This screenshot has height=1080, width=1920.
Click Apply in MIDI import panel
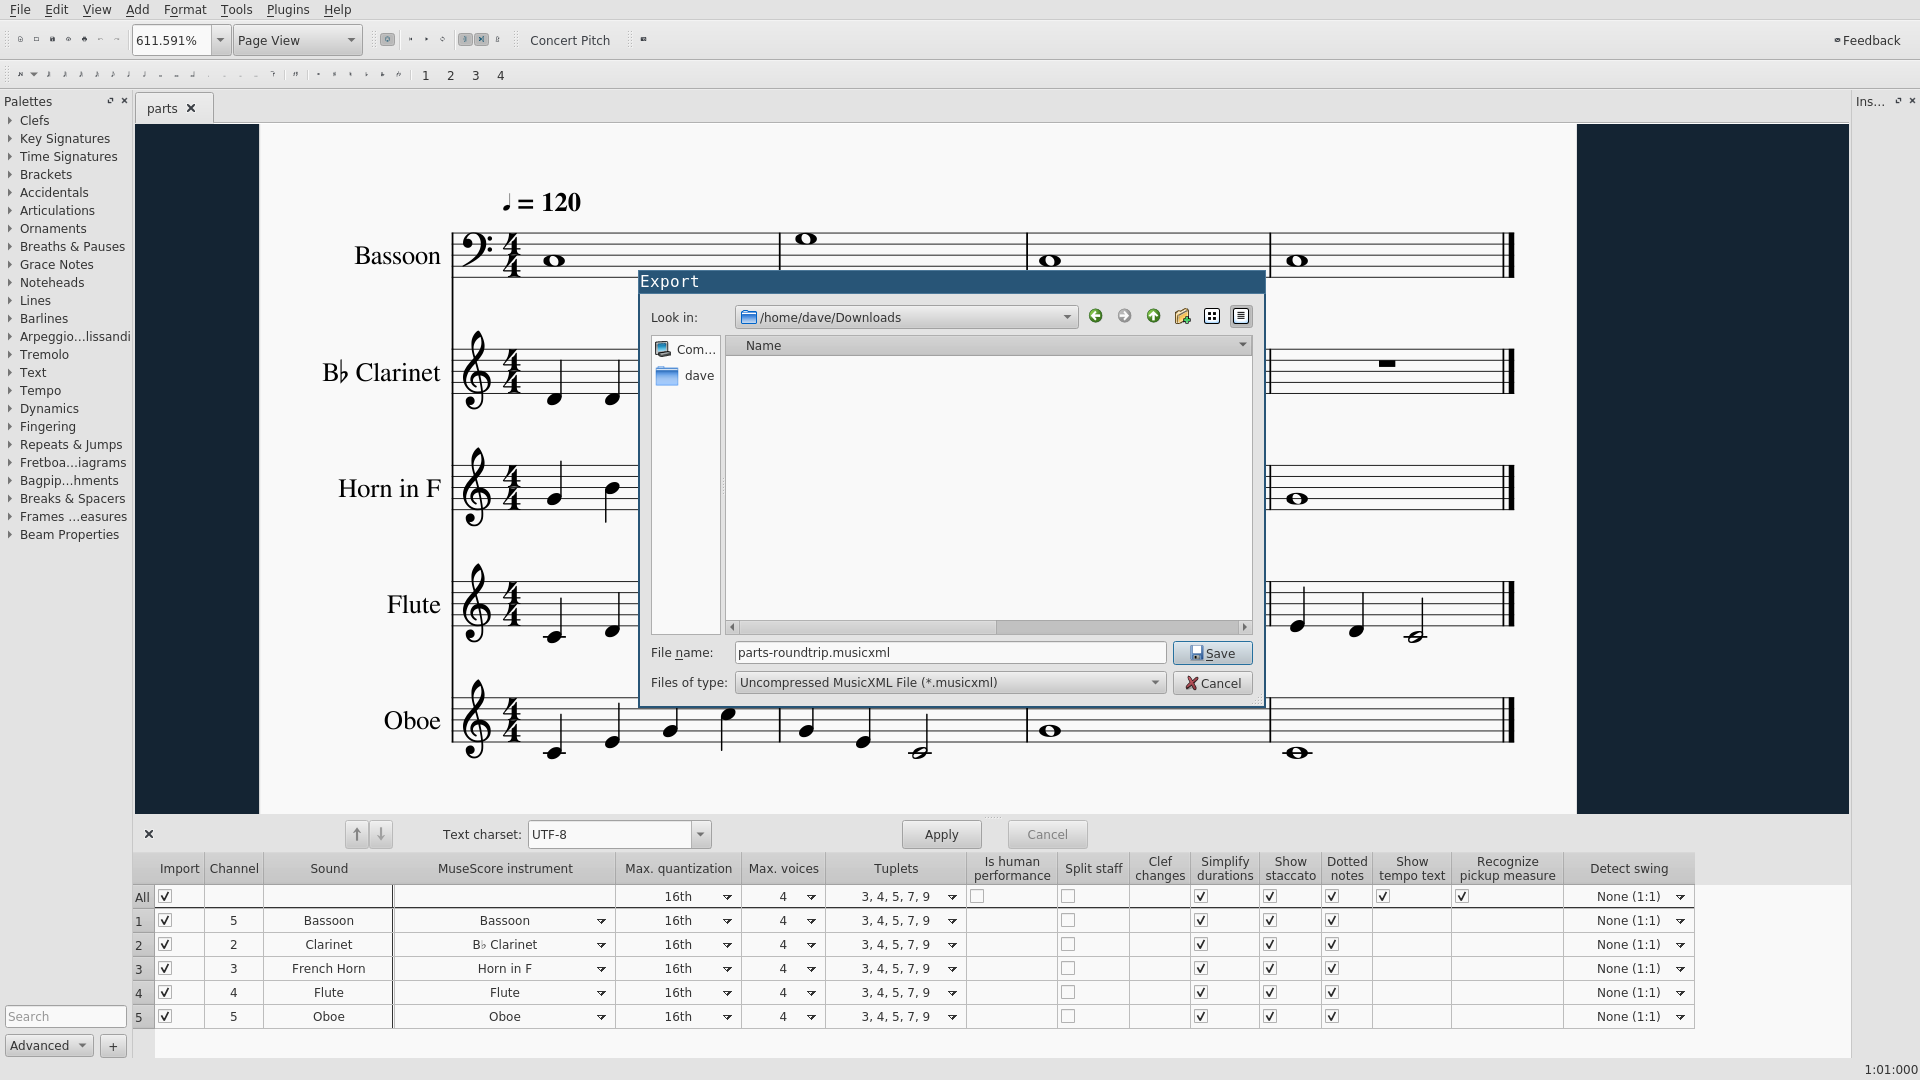point(941,834)
